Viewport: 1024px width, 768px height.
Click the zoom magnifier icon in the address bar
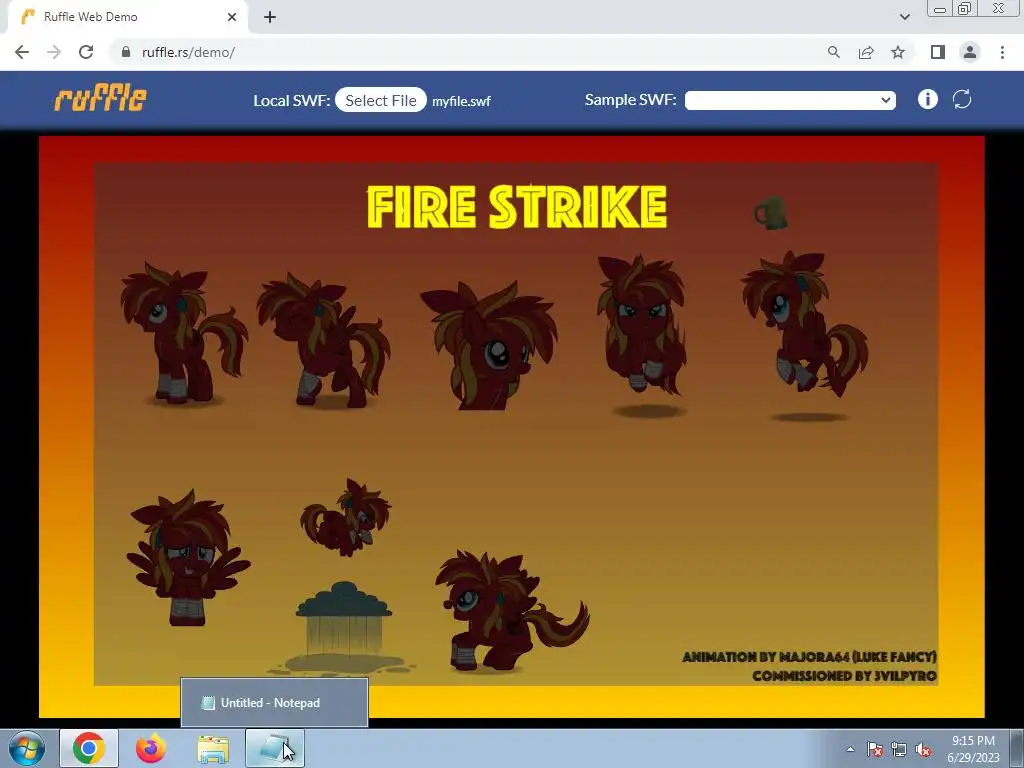tap(833, 52)
